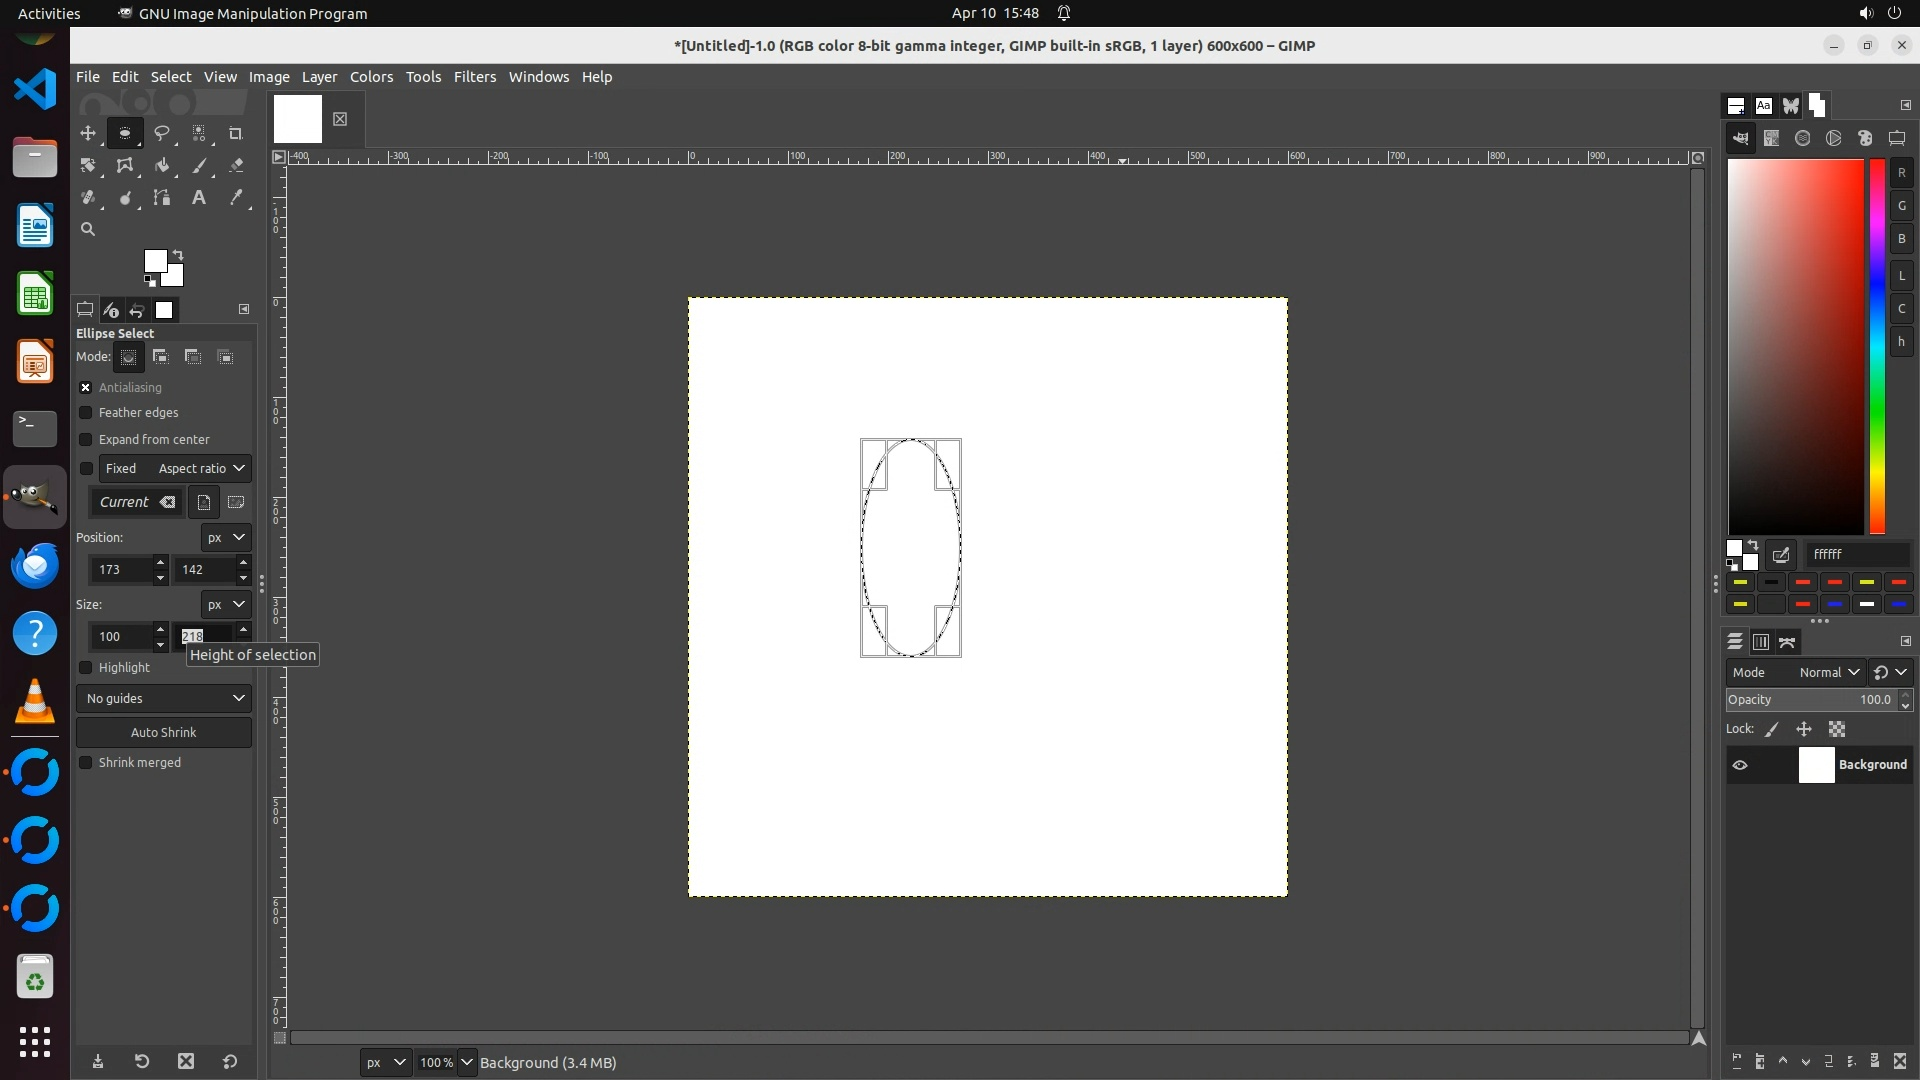Screen dimensions: 1920x1080
Task: Hide the Background layer via eye icon
Action: (1740, 765)
